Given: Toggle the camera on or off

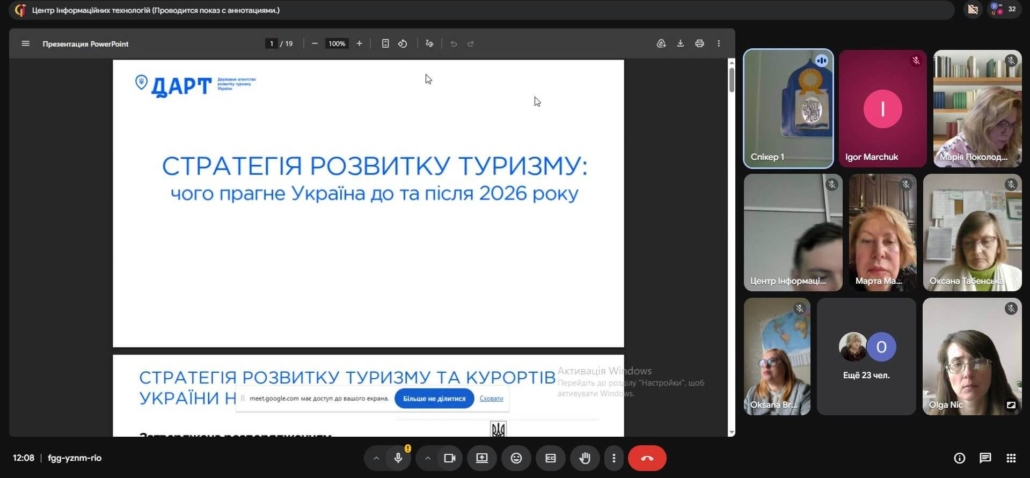Looking at the screenshot, I should pos(449,458).
